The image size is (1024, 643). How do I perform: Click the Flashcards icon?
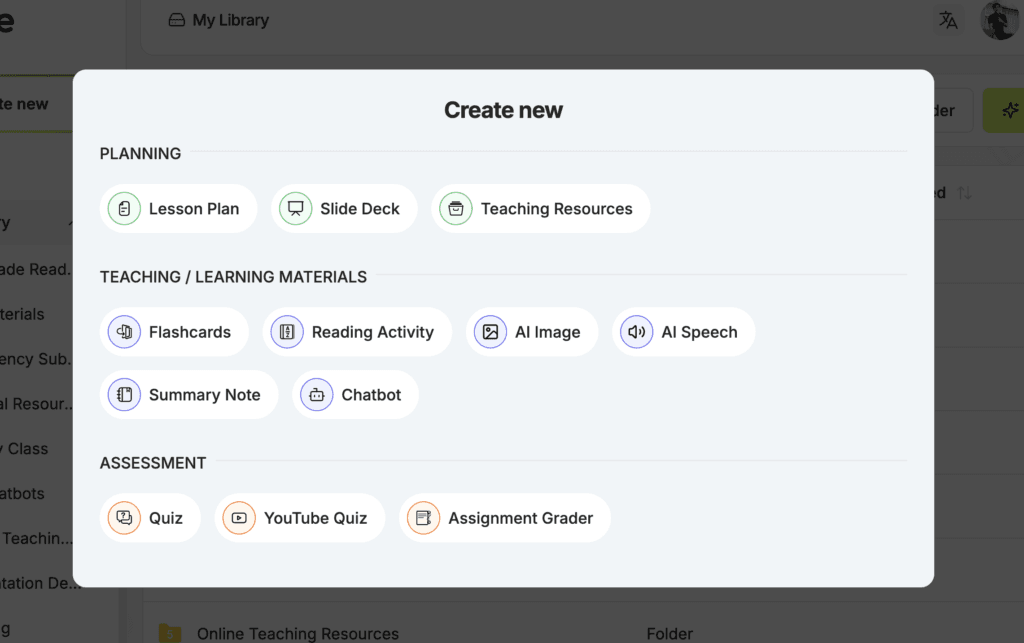coord(124,332)
